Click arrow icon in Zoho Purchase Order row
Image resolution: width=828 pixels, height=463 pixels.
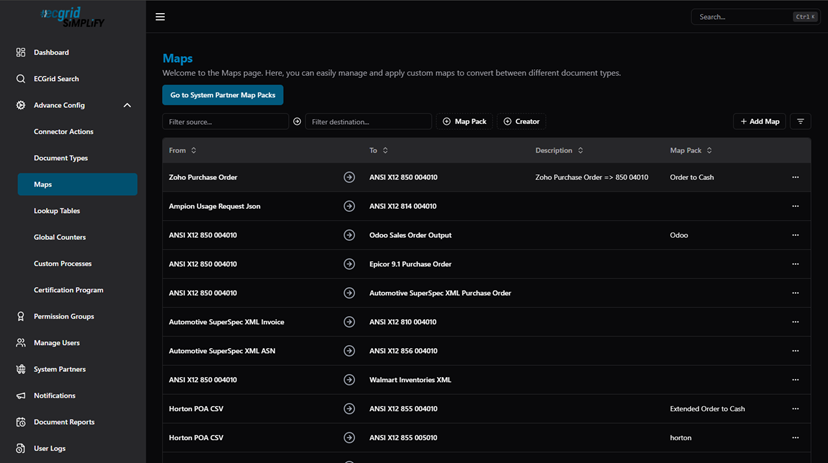[349, 177]
